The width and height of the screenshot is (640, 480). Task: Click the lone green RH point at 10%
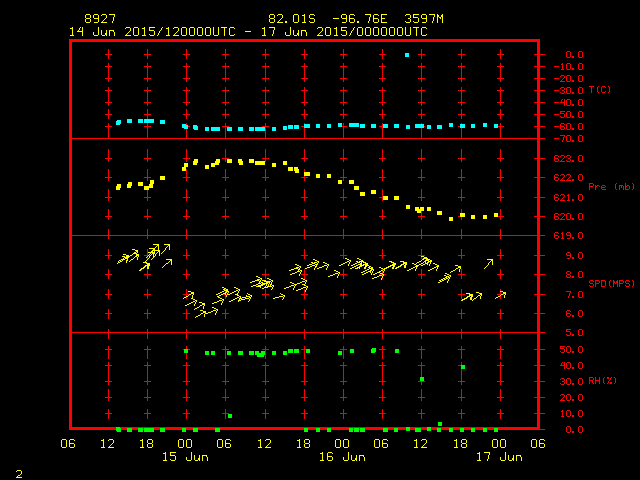tap(230, 416)
